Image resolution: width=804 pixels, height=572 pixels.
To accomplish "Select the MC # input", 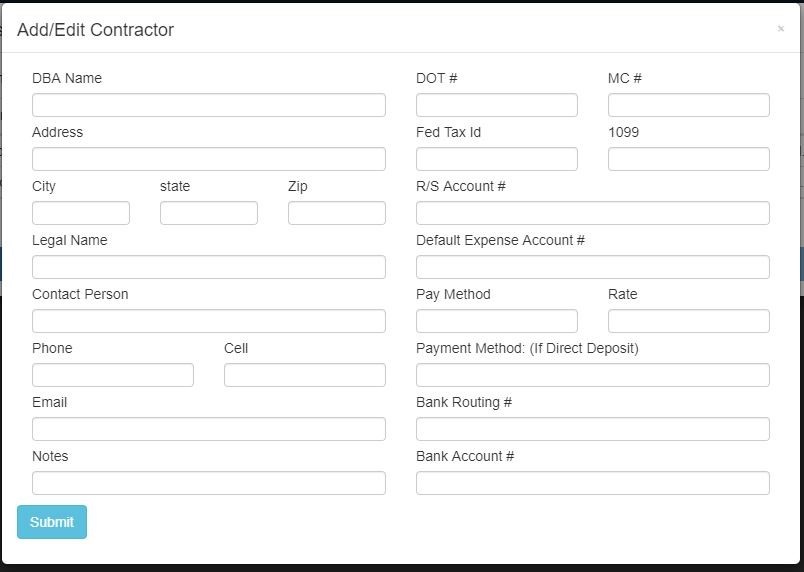I will coord(689,105).
